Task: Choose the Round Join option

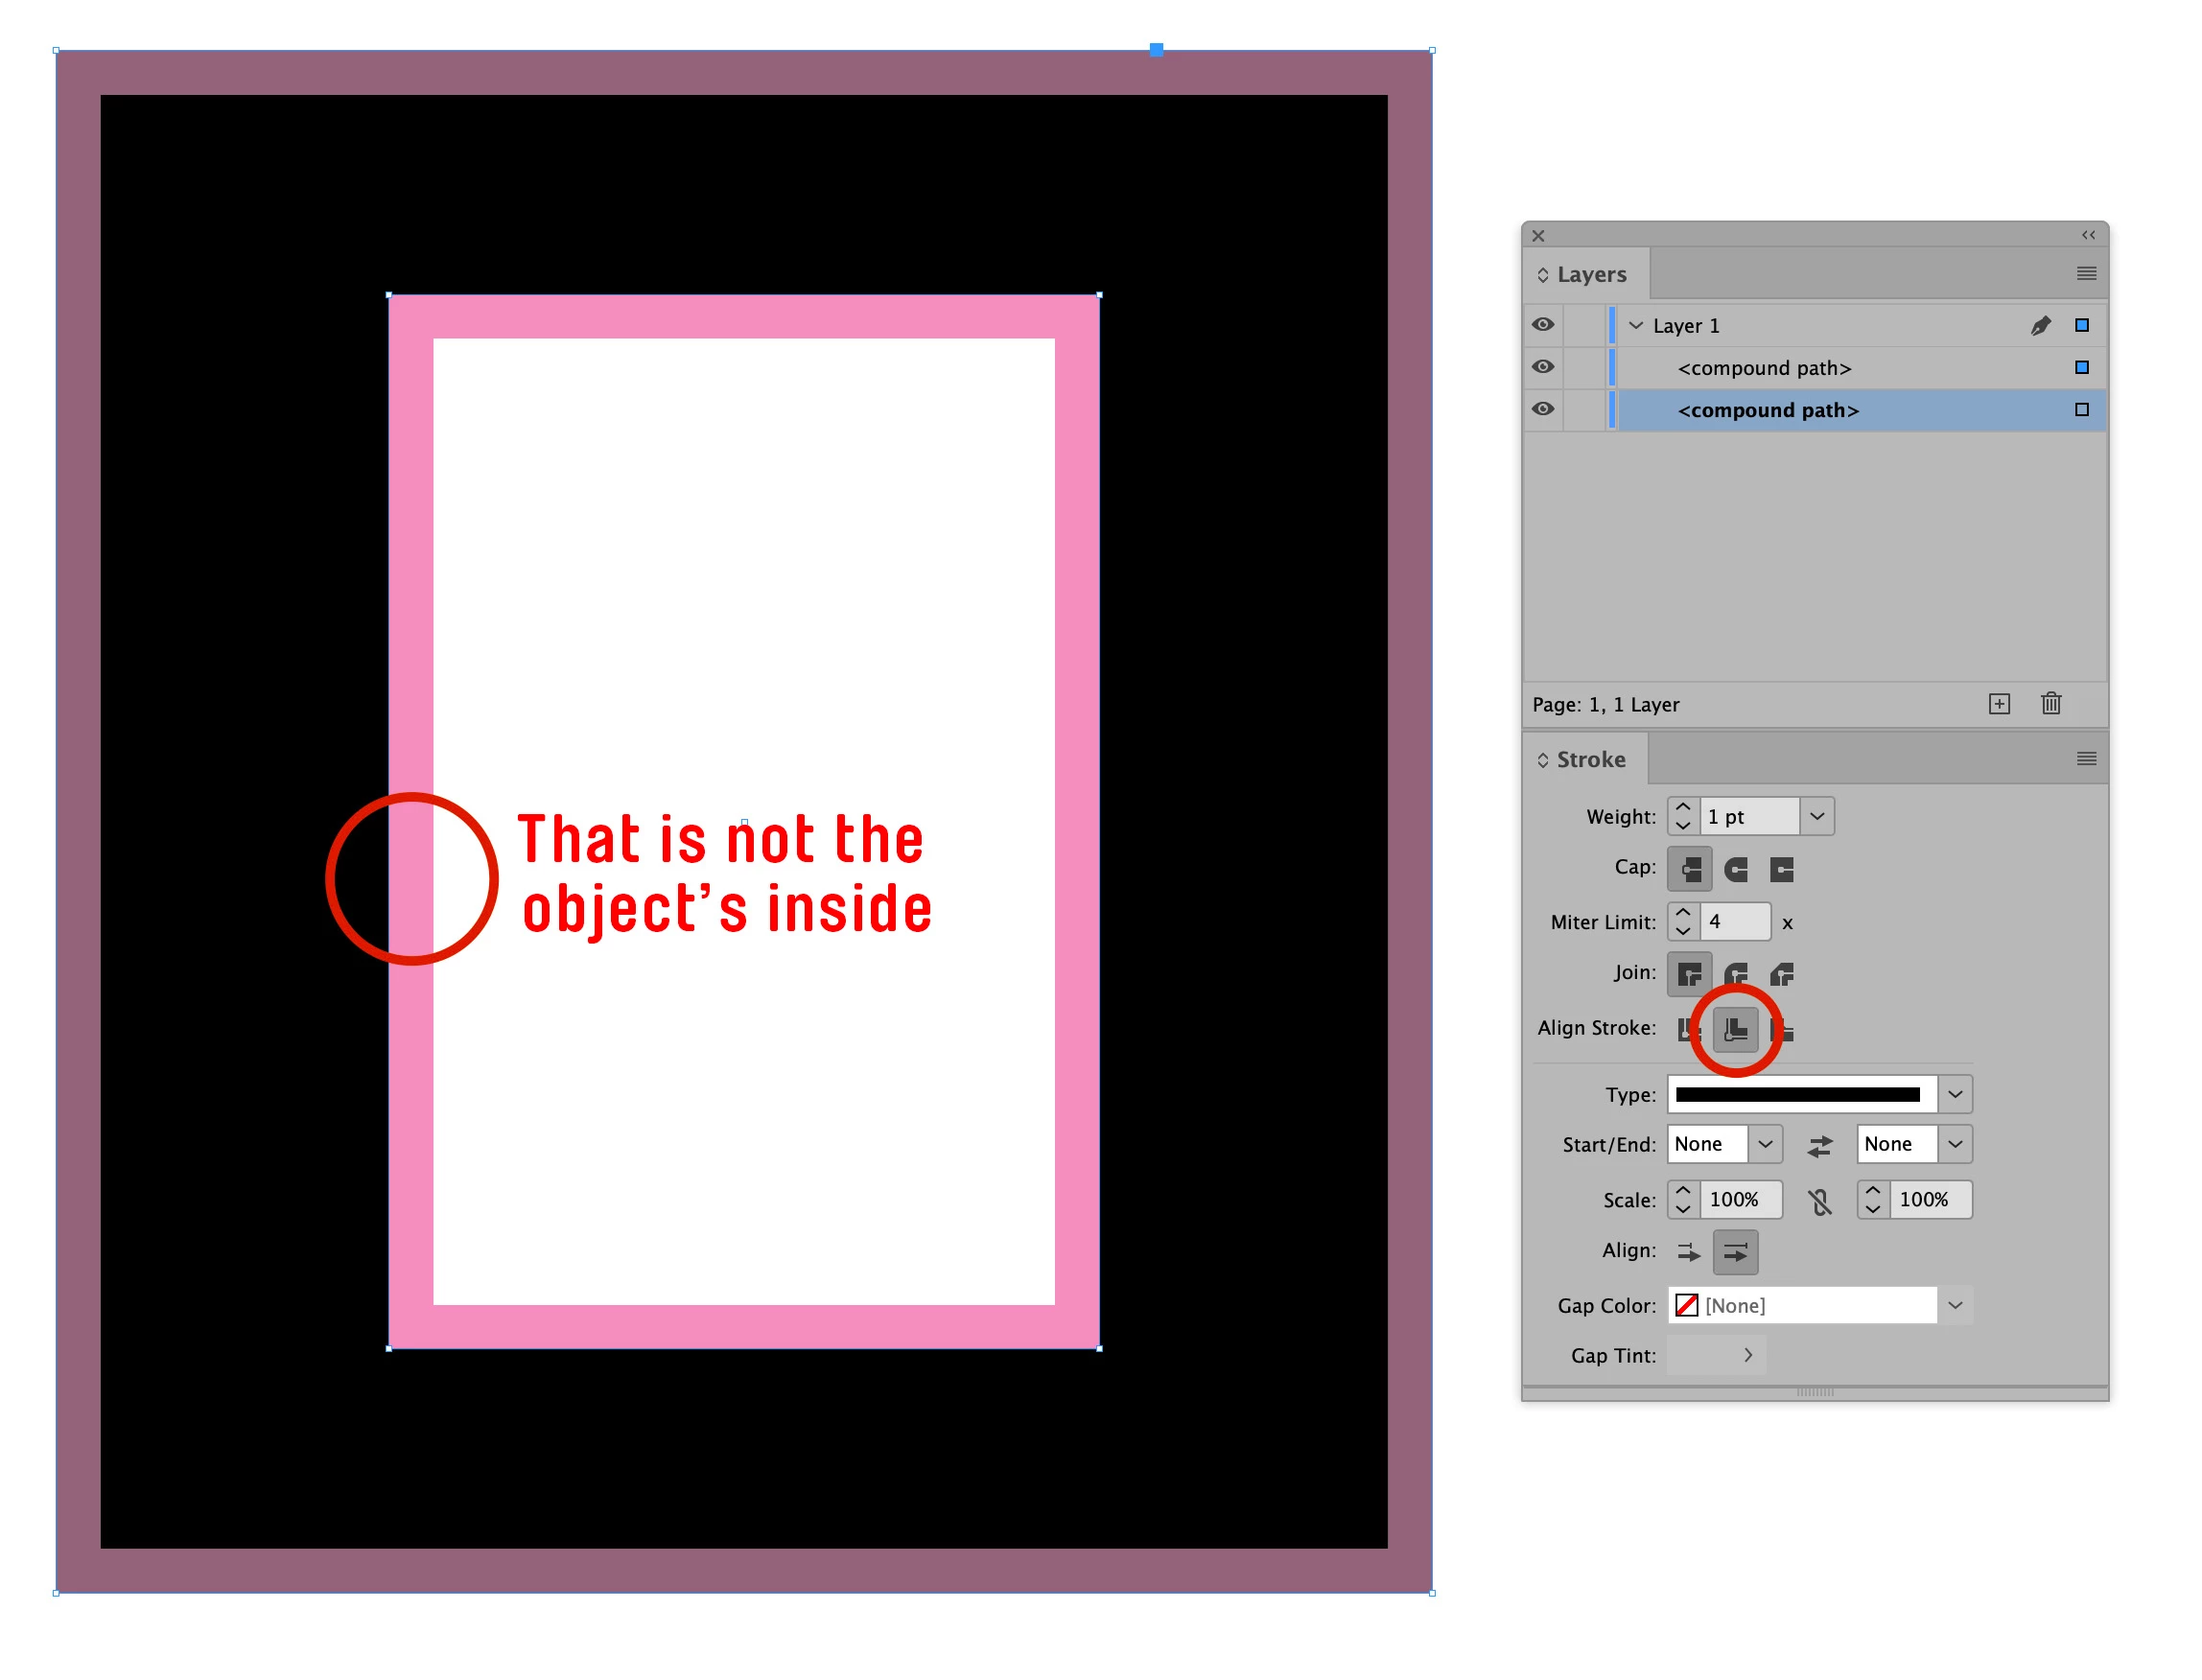Action: tap(1735, 973)
